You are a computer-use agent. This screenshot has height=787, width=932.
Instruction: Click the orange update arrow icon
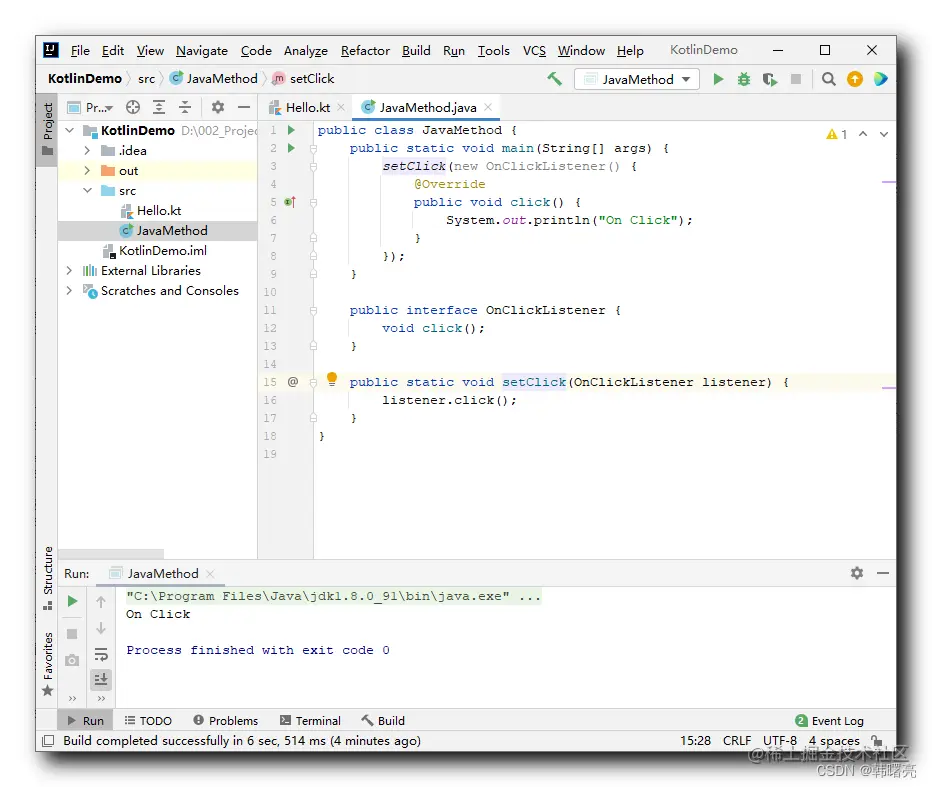pos(855,79)
